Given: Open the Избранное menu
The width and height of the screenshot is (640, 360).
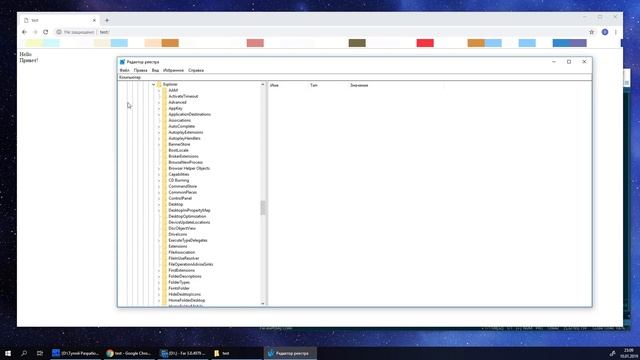Looking at the screenshot, I should pos(173,70).
